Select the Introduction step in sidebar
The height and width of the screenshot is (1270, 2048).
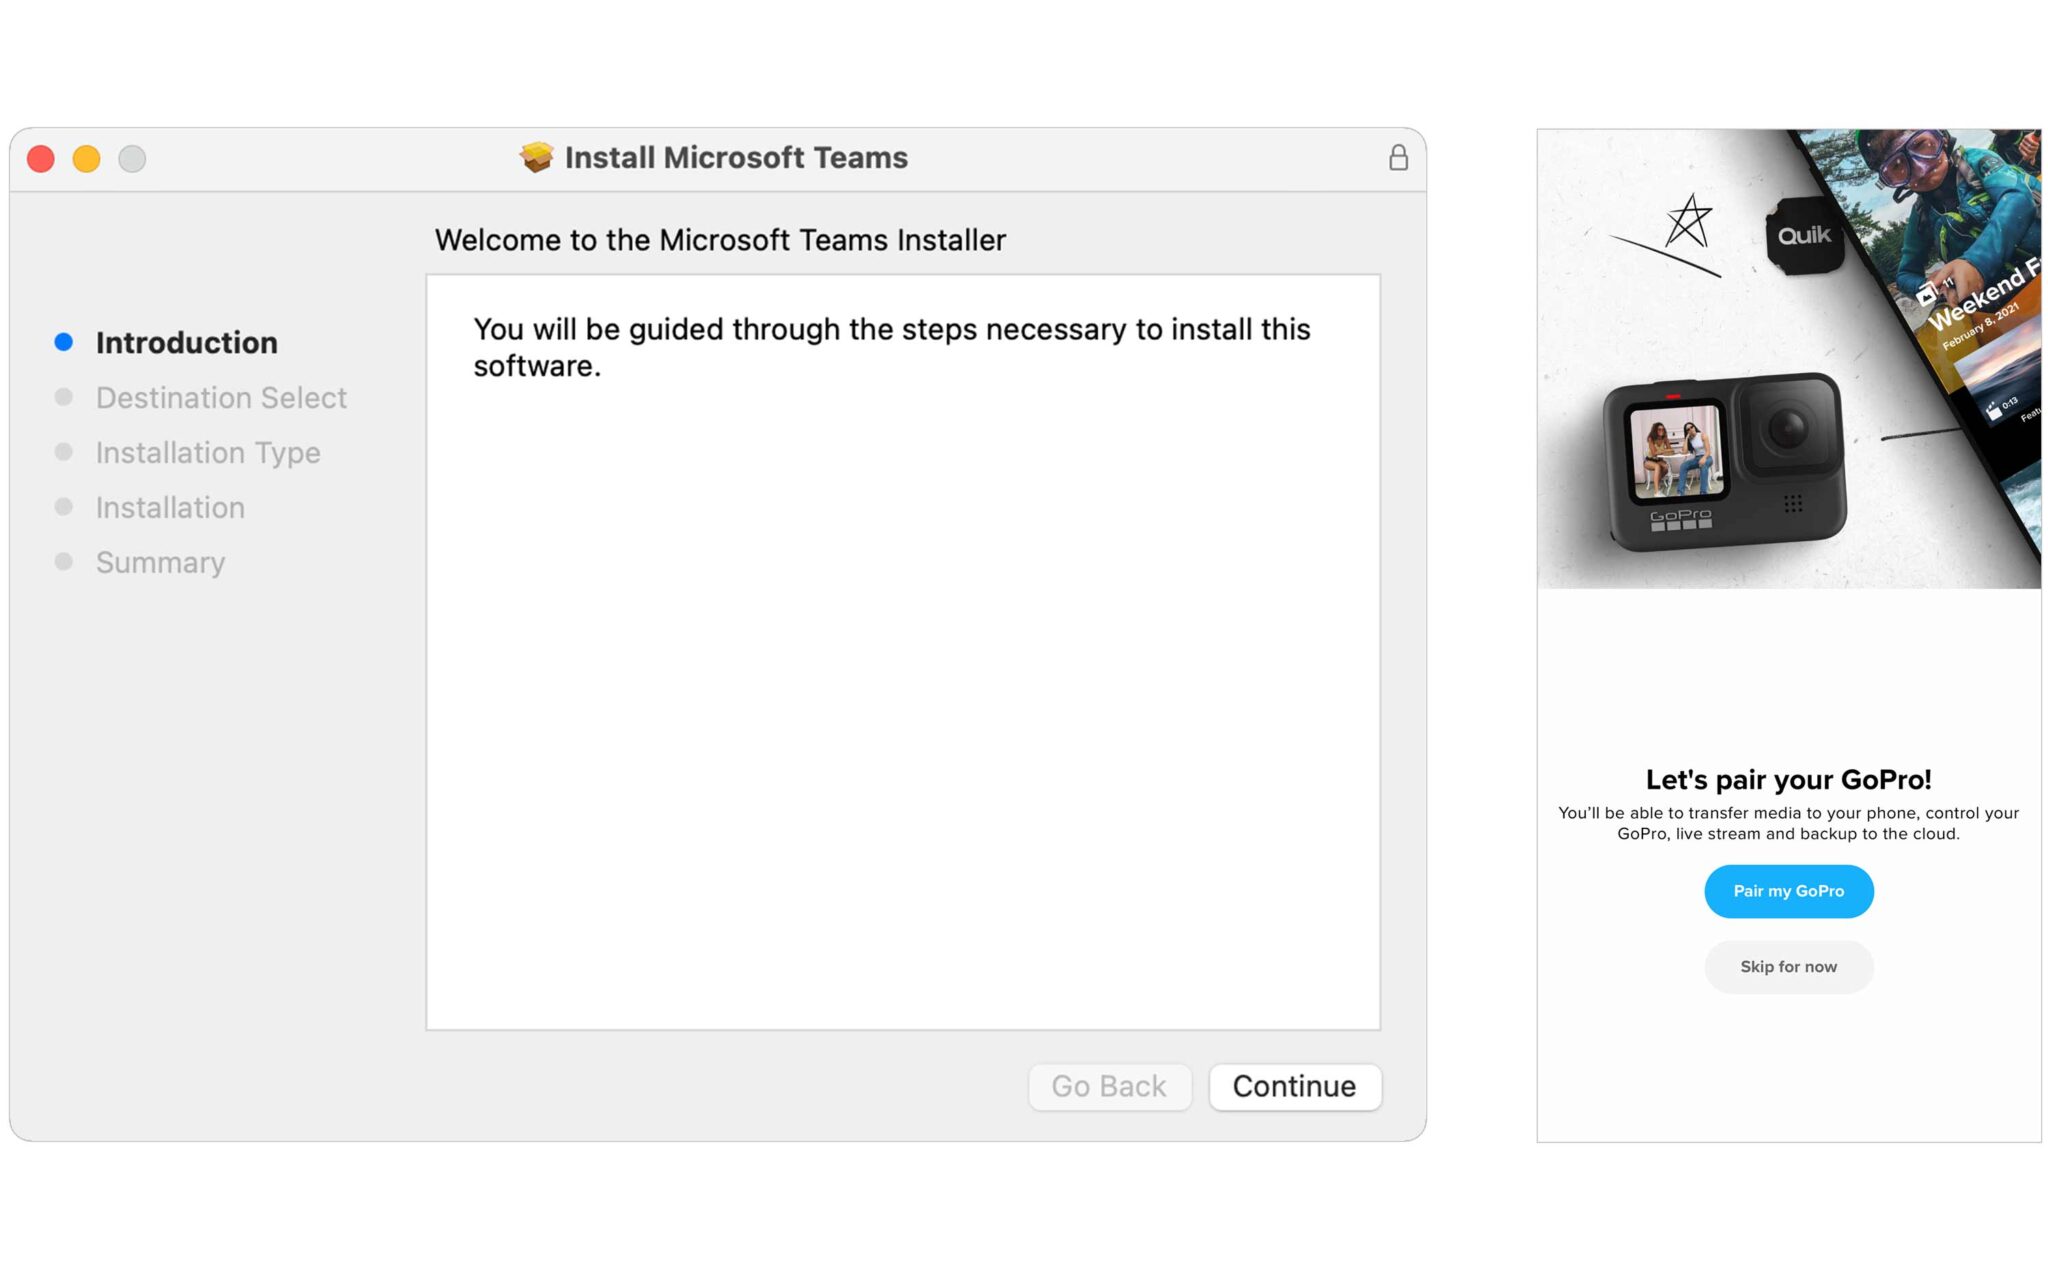point(187,342)
